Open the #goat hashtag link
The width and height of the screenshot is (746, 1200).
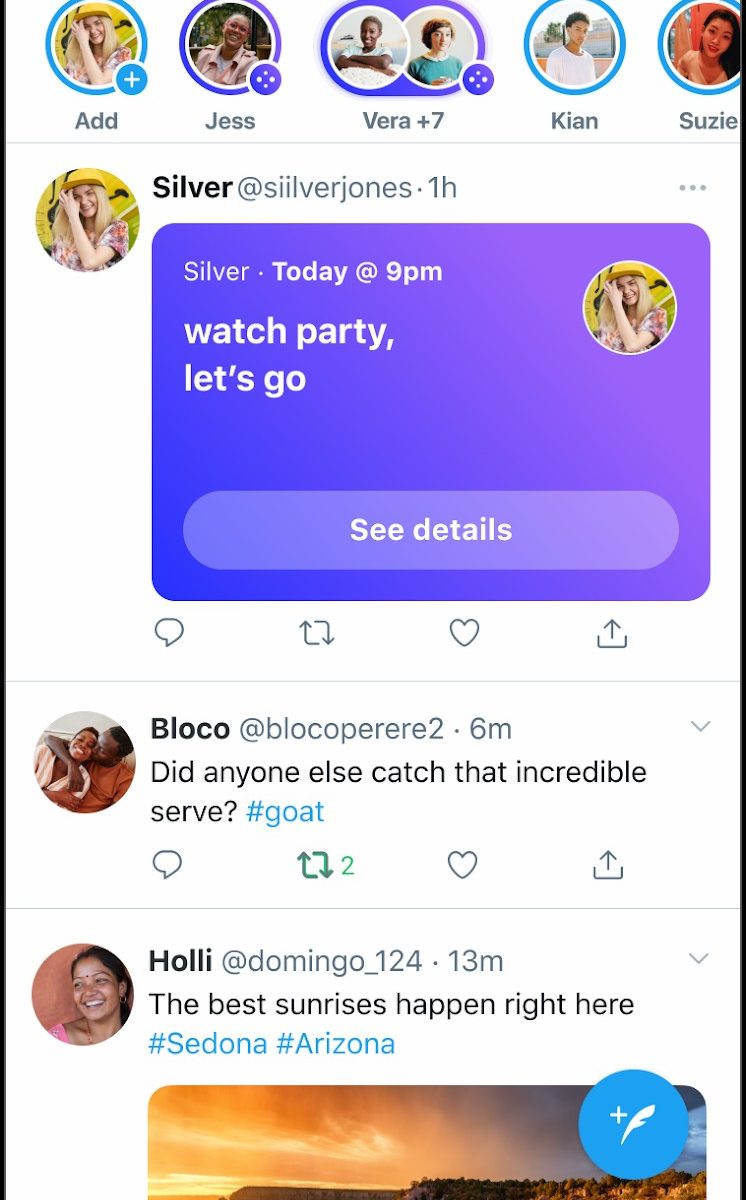(285, 811)
